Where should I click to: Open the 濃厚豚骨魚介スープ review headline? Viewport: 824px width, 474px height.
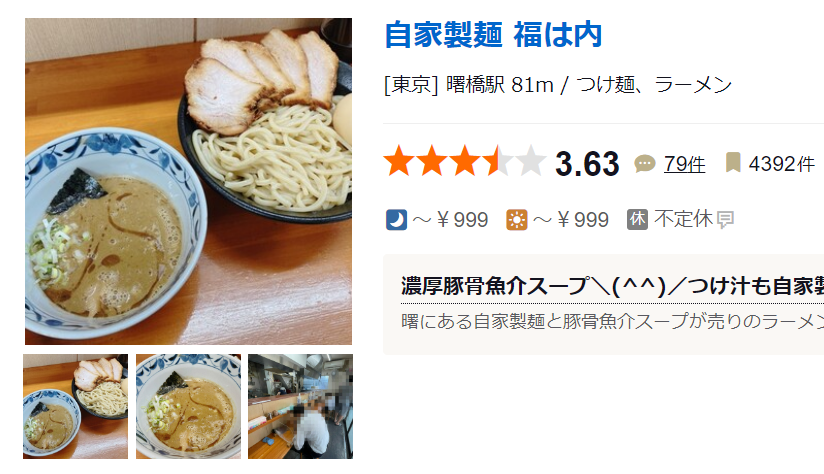tap(612, 286)
